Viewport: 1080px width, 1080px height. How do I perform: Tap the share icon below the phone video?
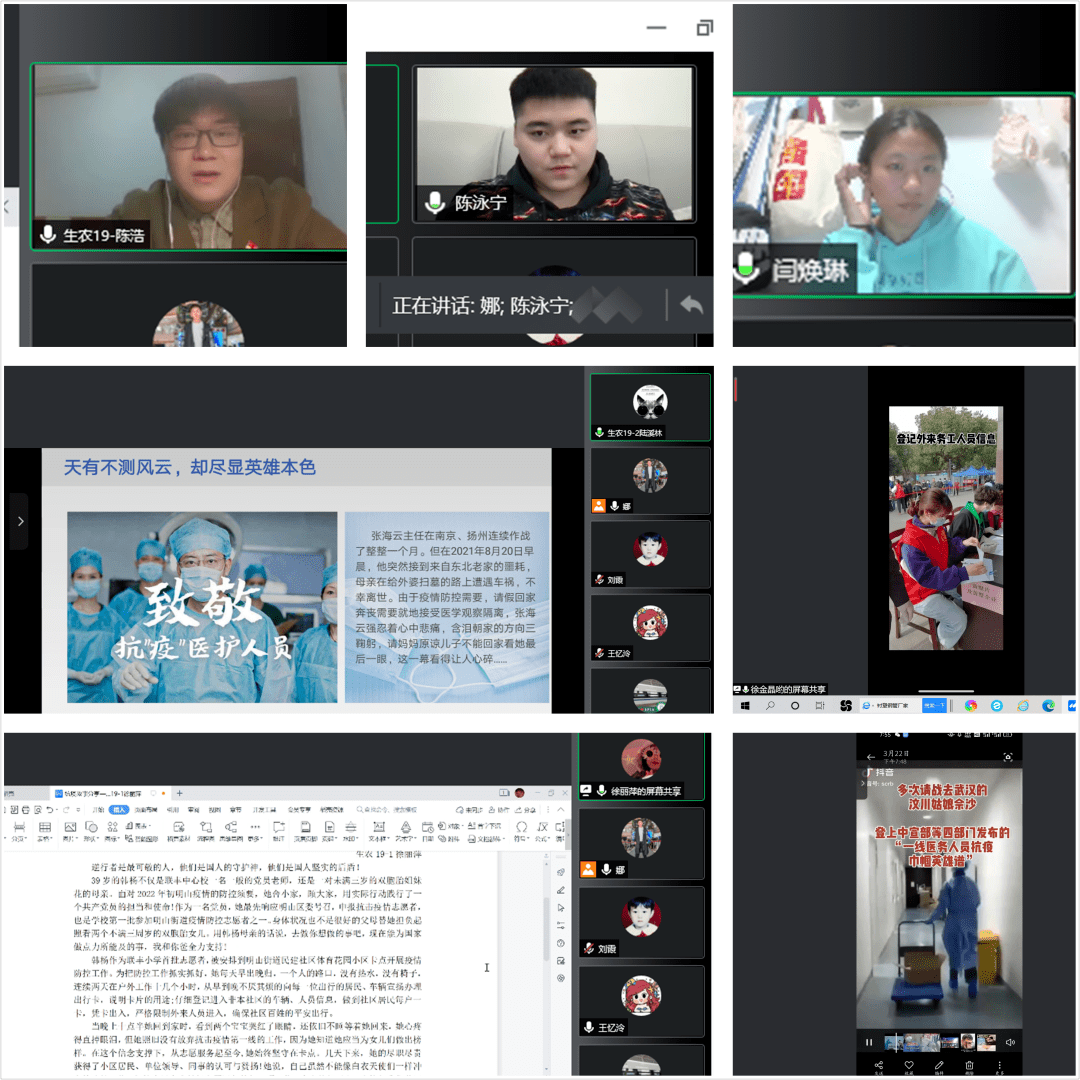pos(879,1066)
